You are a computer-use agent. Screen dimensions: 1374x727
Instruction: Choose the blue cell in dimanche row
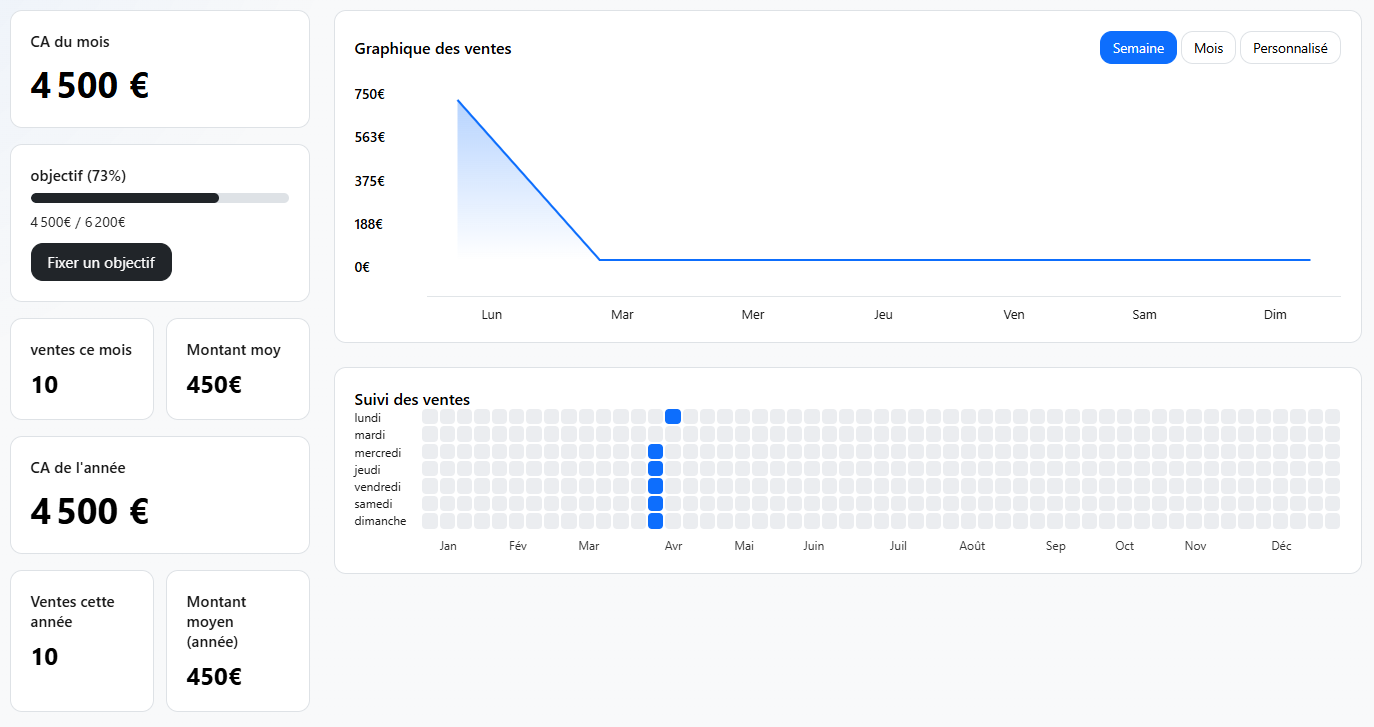(x=655, y=521)
